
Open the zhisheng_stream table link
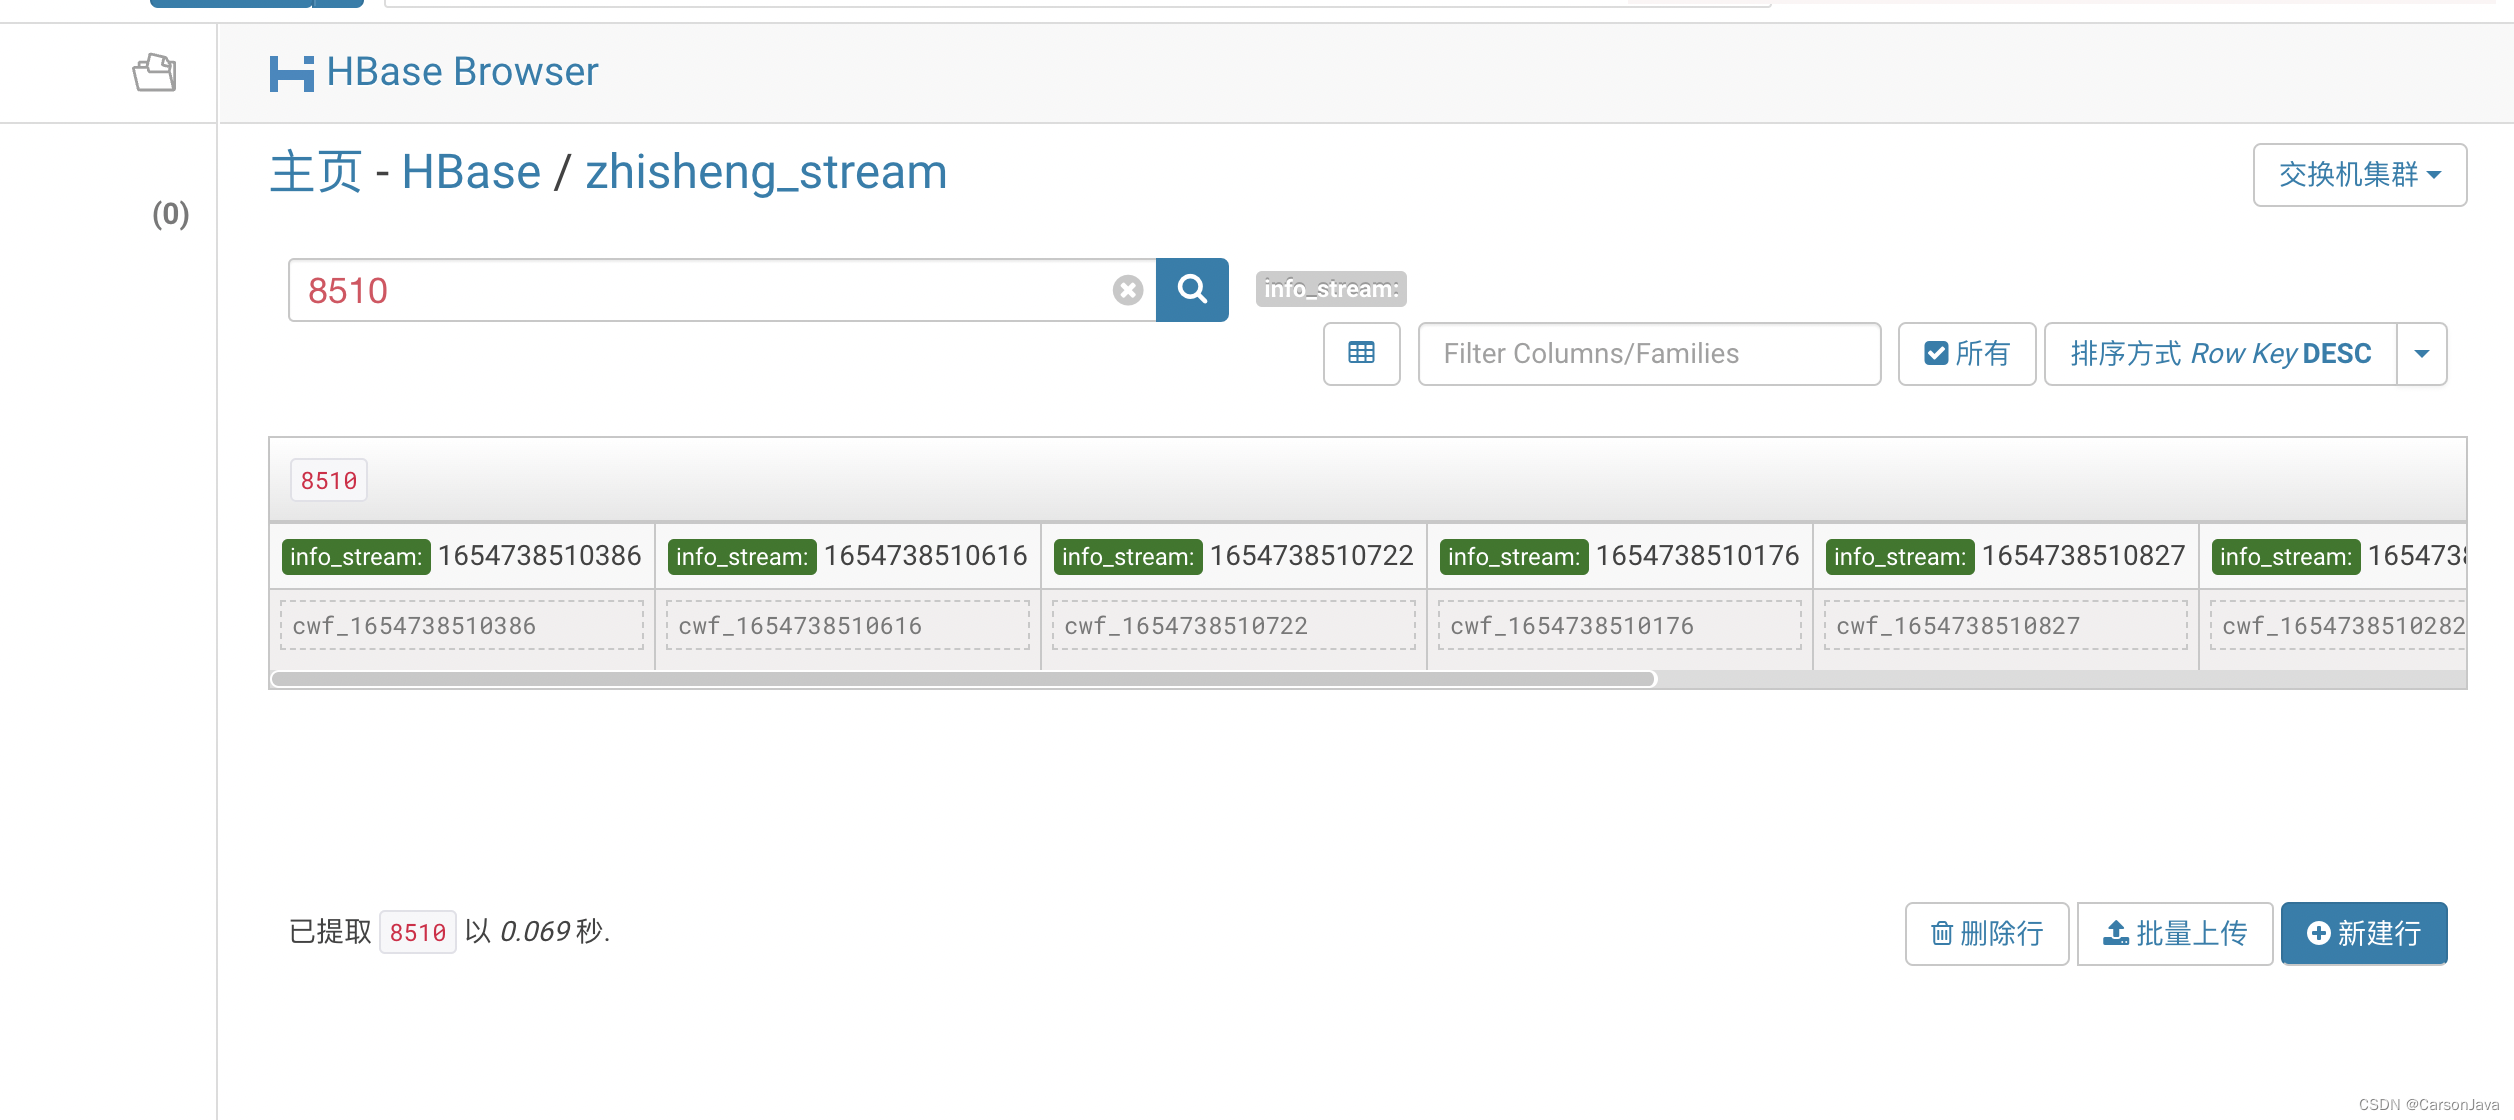click(x=766, y=172)
